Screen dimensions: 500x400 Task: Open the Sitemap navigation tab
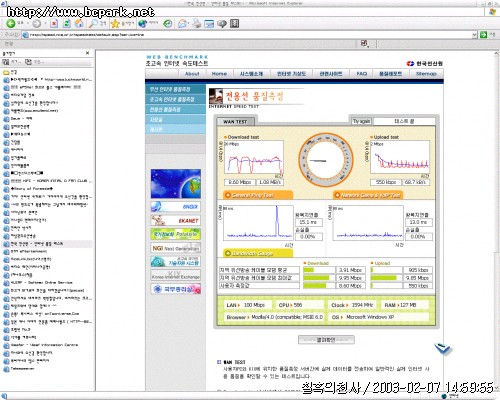[426, 74]
